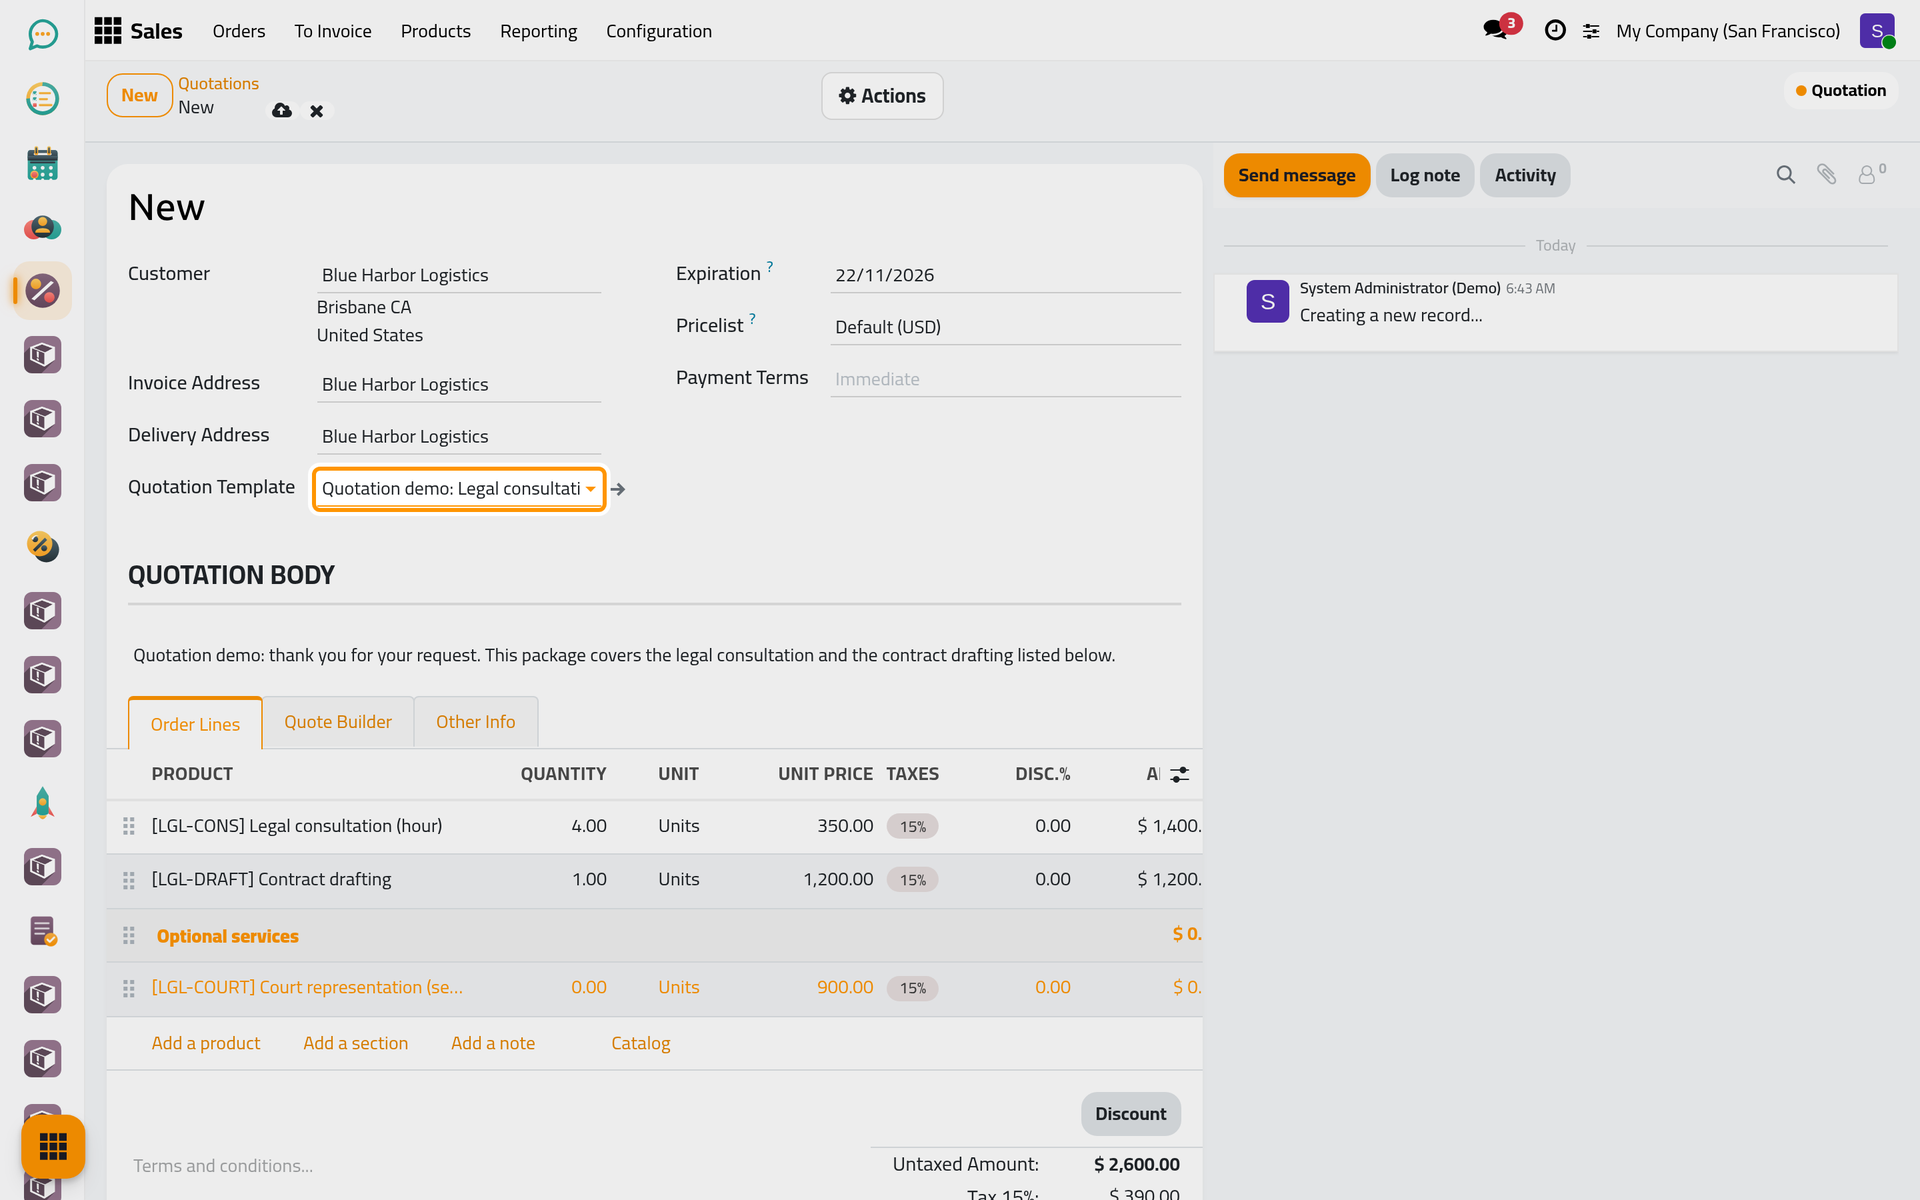Open the Calendar app icon in sidebar
1920x1200 pixels.
(42, 163)
